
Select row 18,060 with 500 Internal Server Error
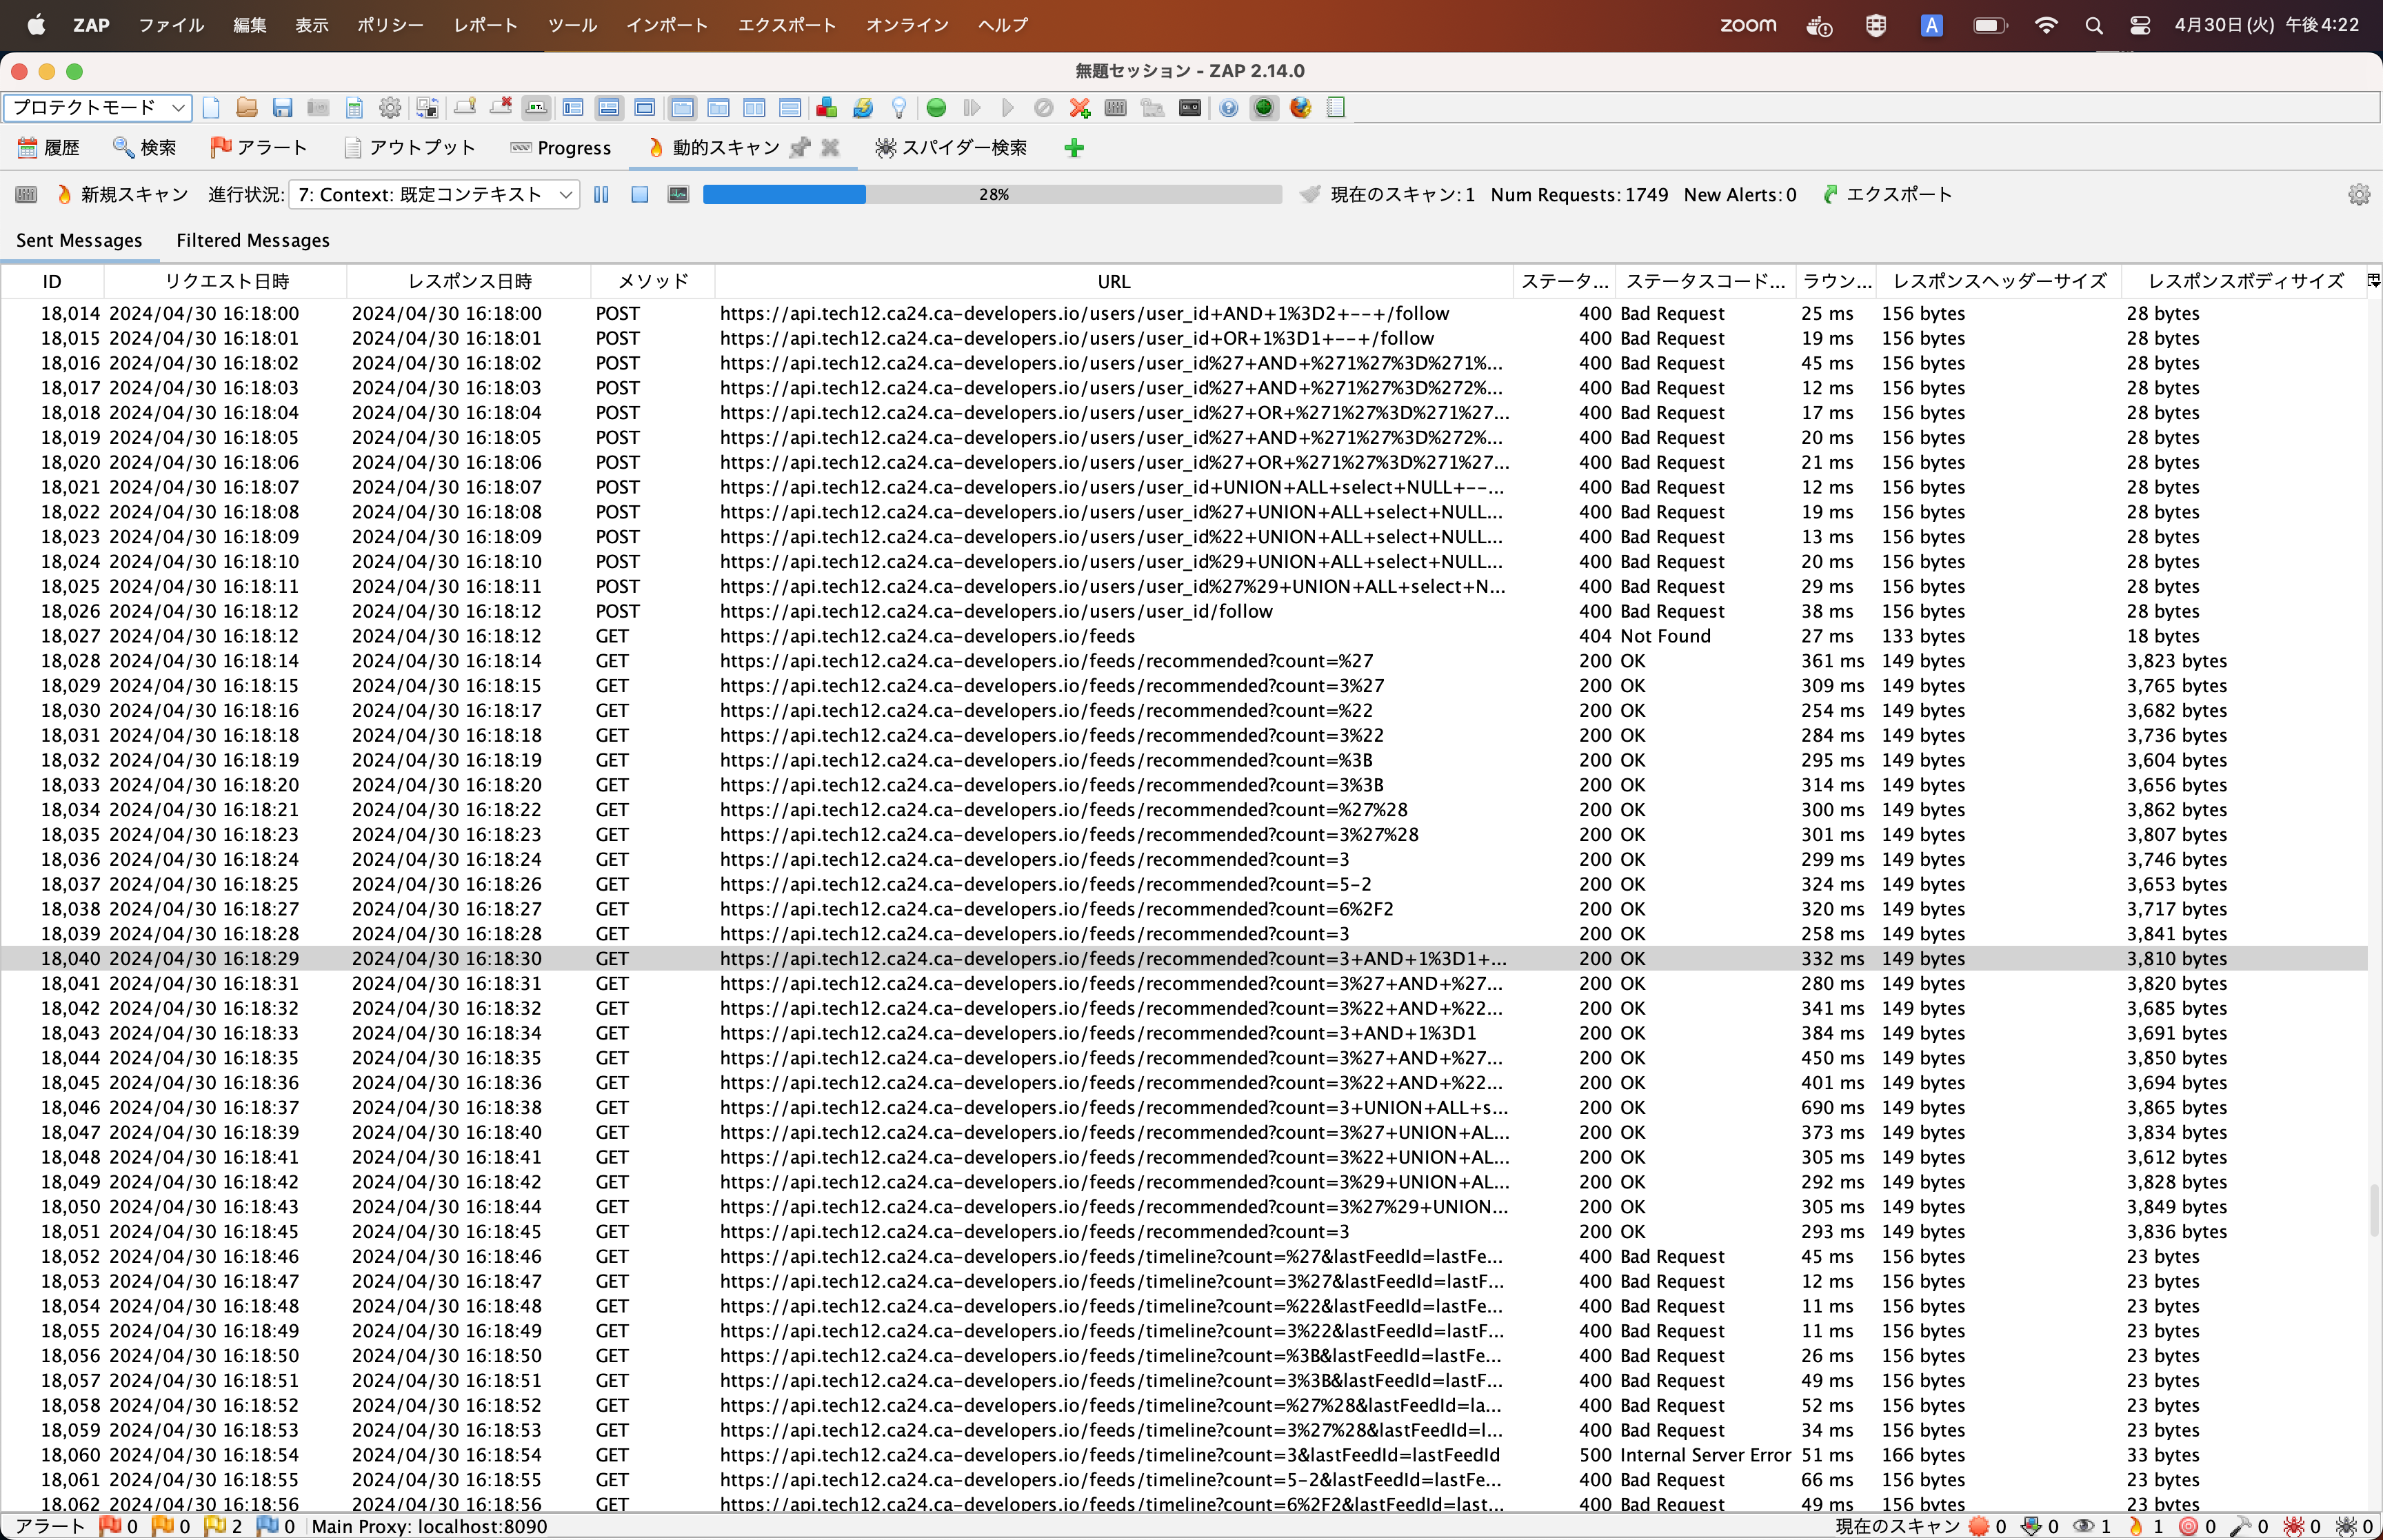coord(1184,1455)
